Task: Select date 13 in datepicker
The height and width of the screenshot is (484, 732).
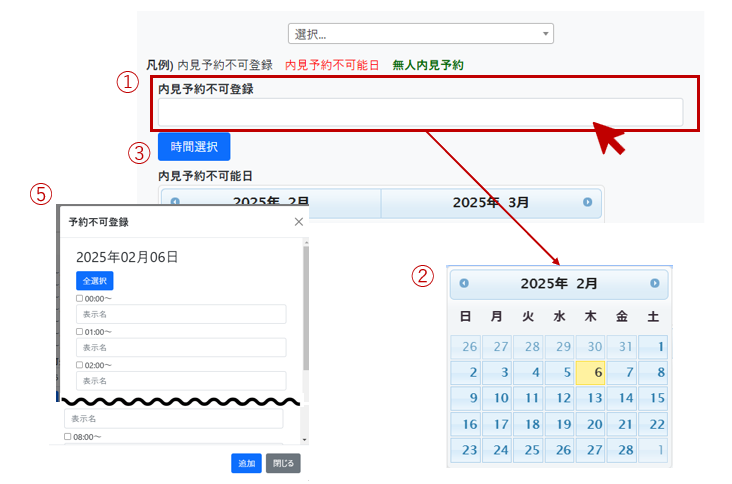Action: pyautogui.click(x=591, y=398)
